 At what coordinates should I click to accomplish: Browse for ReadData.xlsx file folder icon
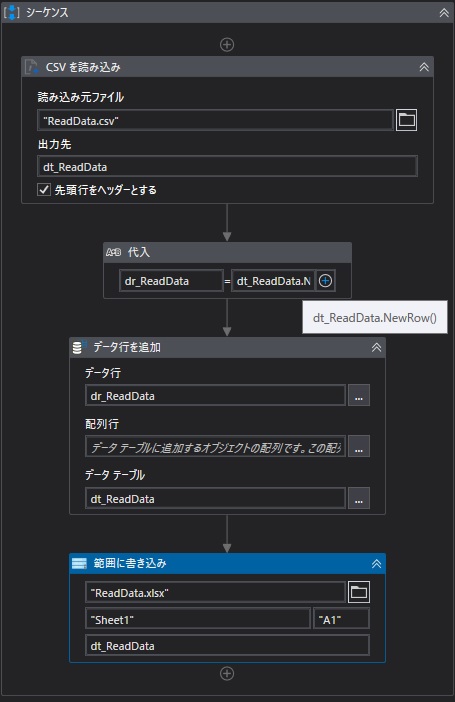[x=359, y=592]
